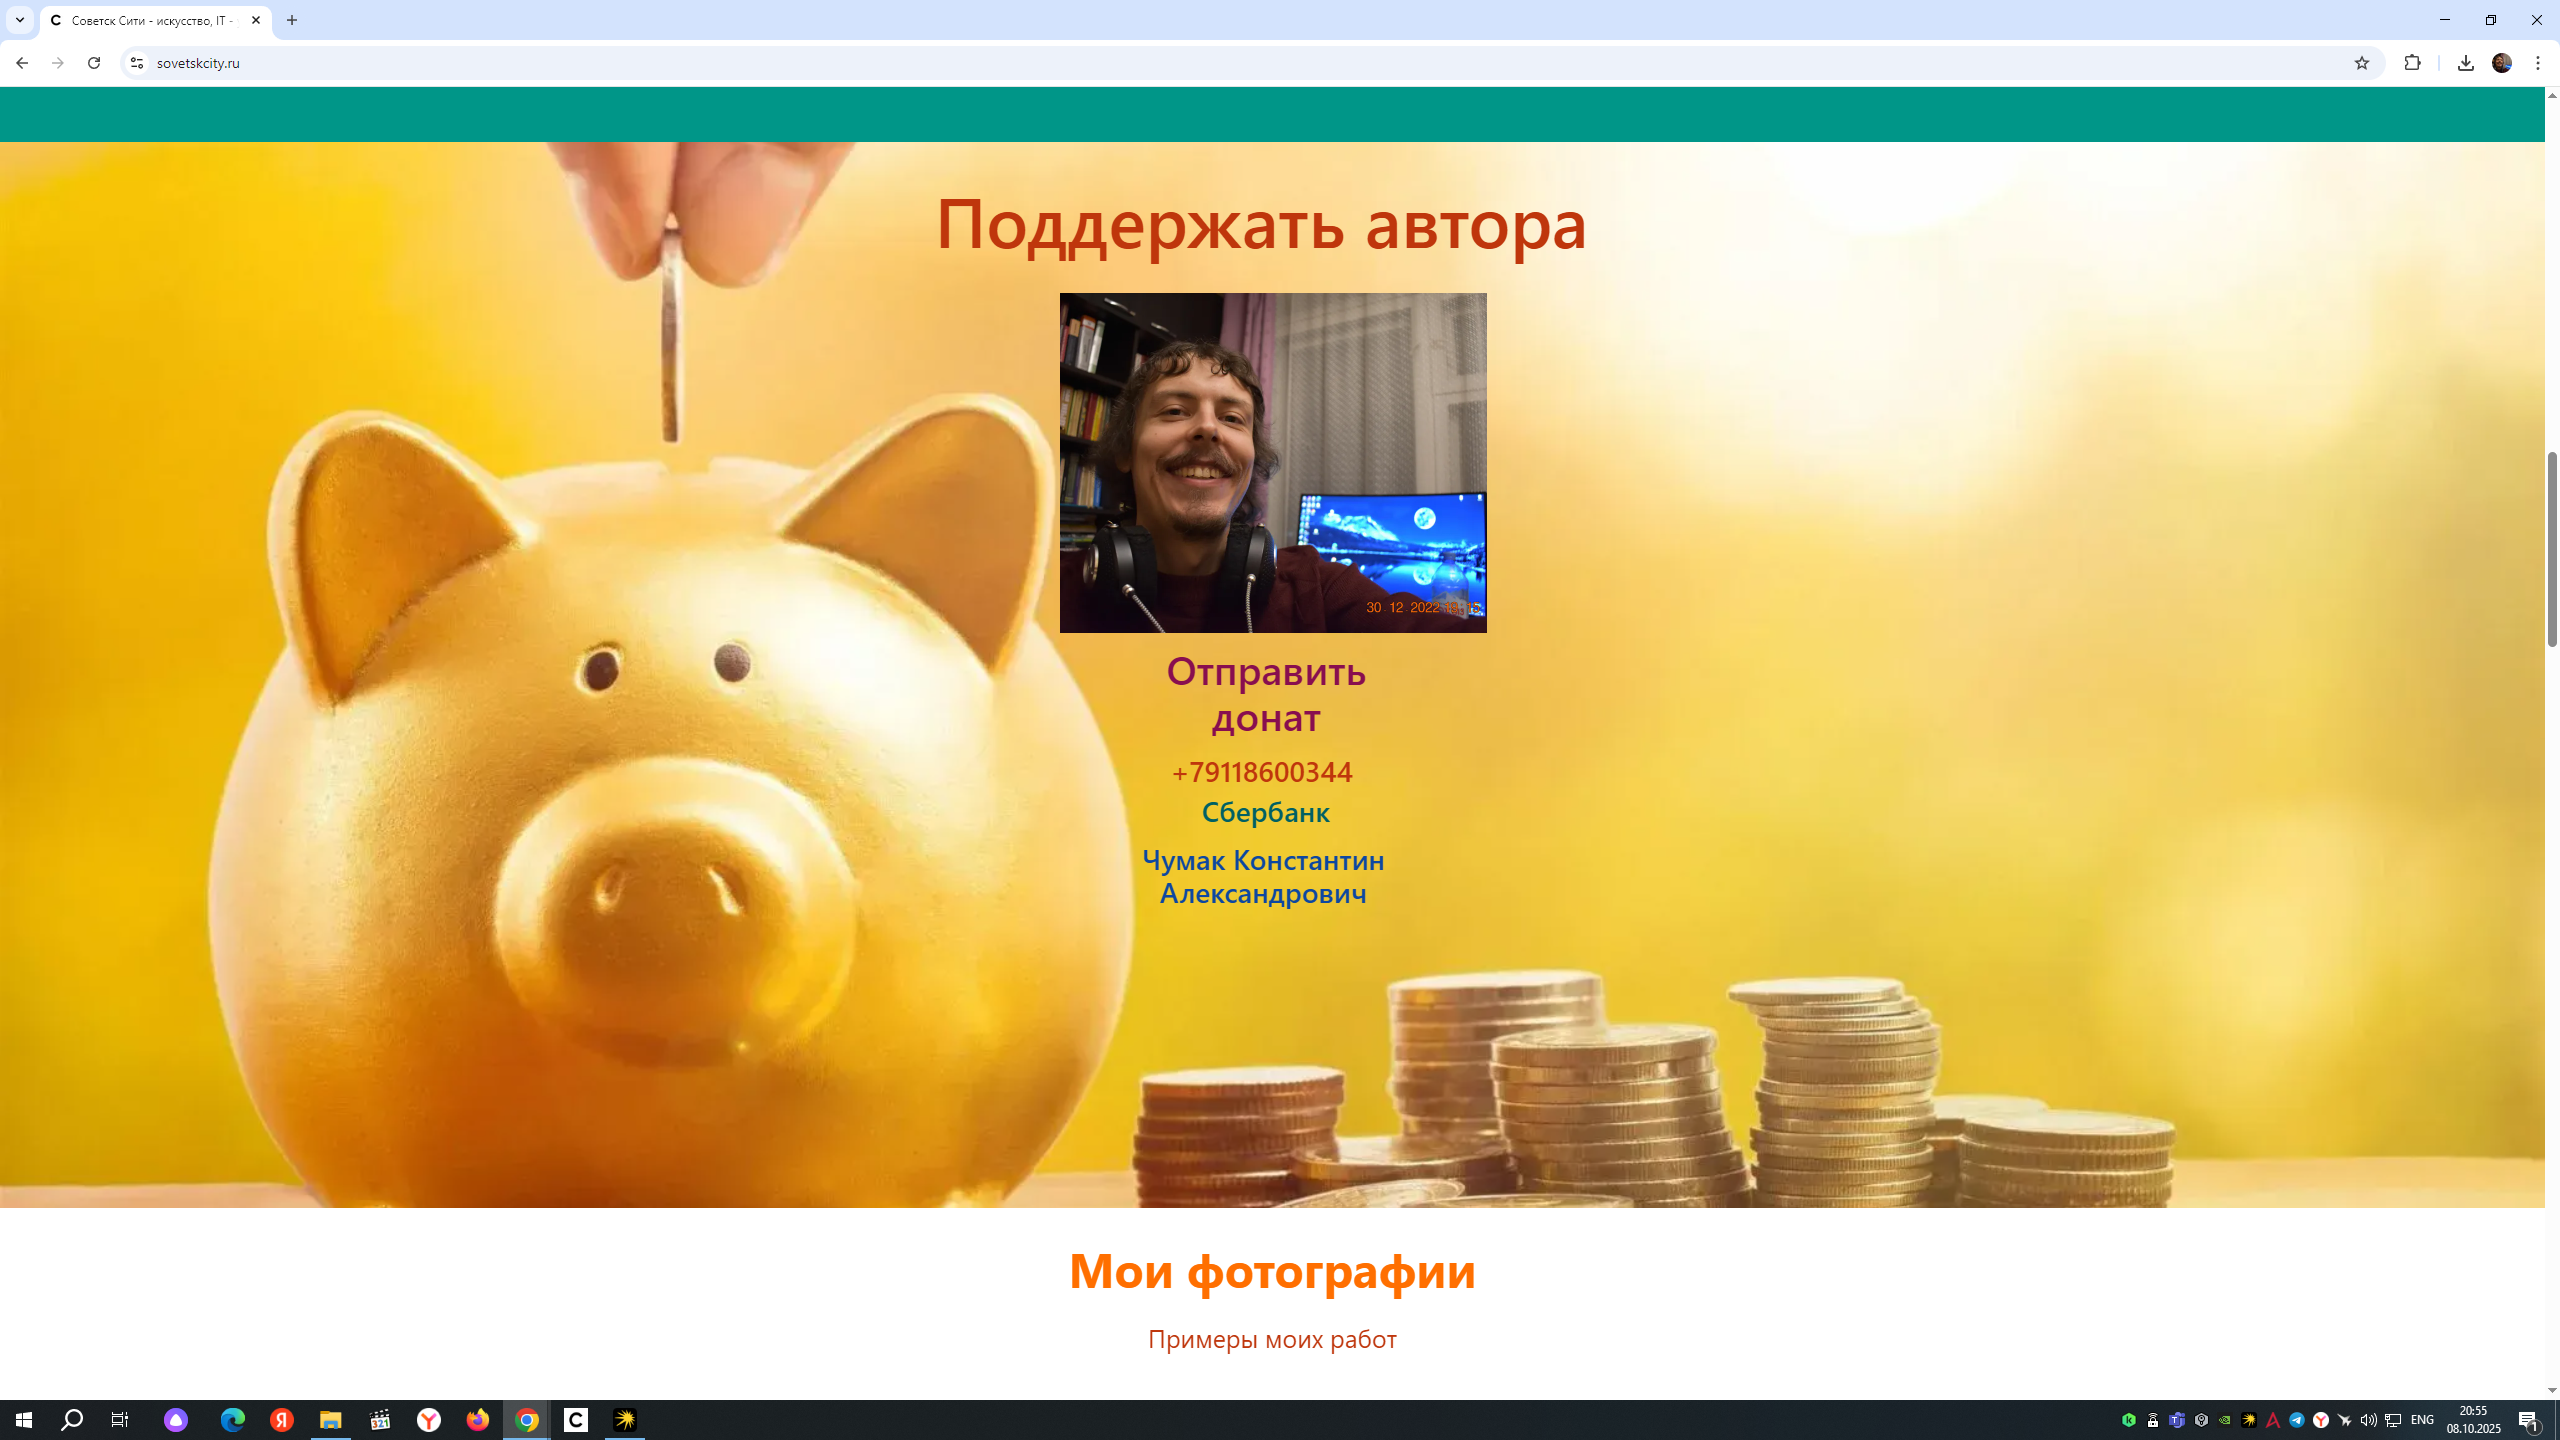Click the author's photo thumbnail
This screenshot has width=2560, height=1440.
point(1273,462)
